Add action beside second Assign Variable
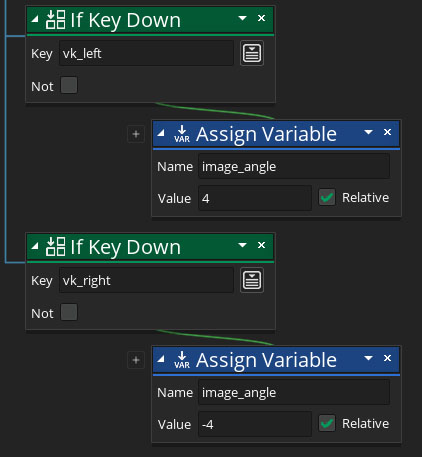The height and width of the screenshot is (457, 422). [x=136, y=360]
